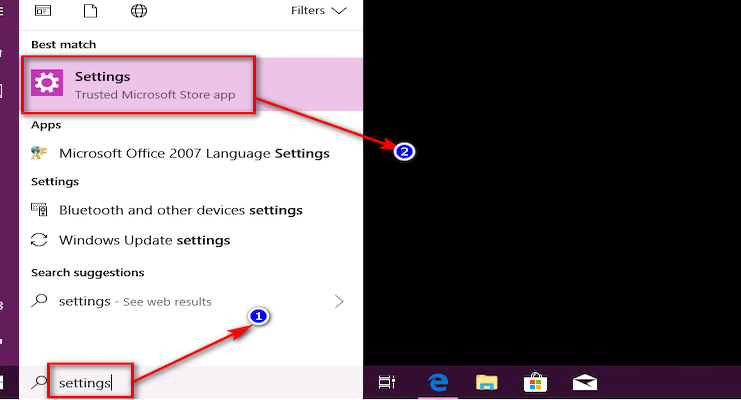The width and height of the screenshot is (741, 400).
Task: Select the Documents filter icon
Action: pyautogui.click(x=90, y=10)
